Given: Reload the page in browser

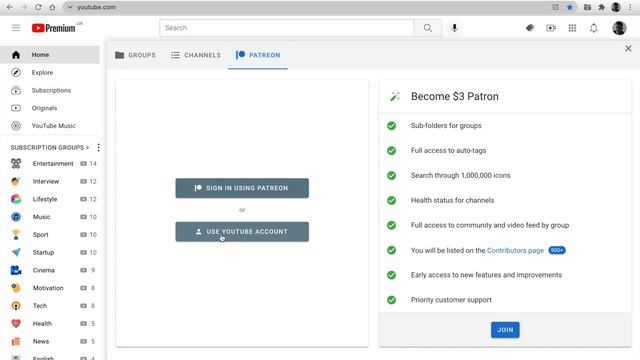Looking at the screenshot, I should tap(38, 7).
